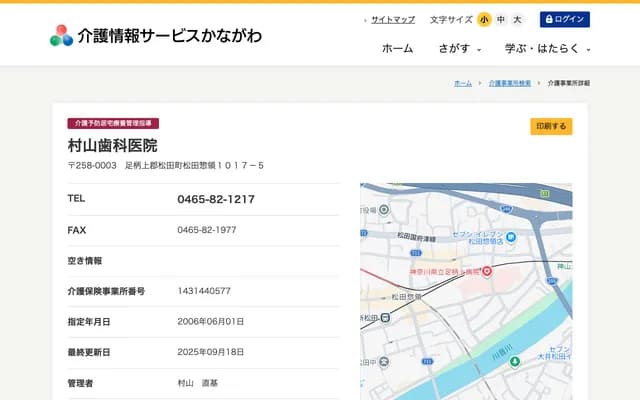The width and height of the screenshot is (640, 400).
Task: Expand the 学ぶ・はたらく menu
Action: tap(547, 49)
